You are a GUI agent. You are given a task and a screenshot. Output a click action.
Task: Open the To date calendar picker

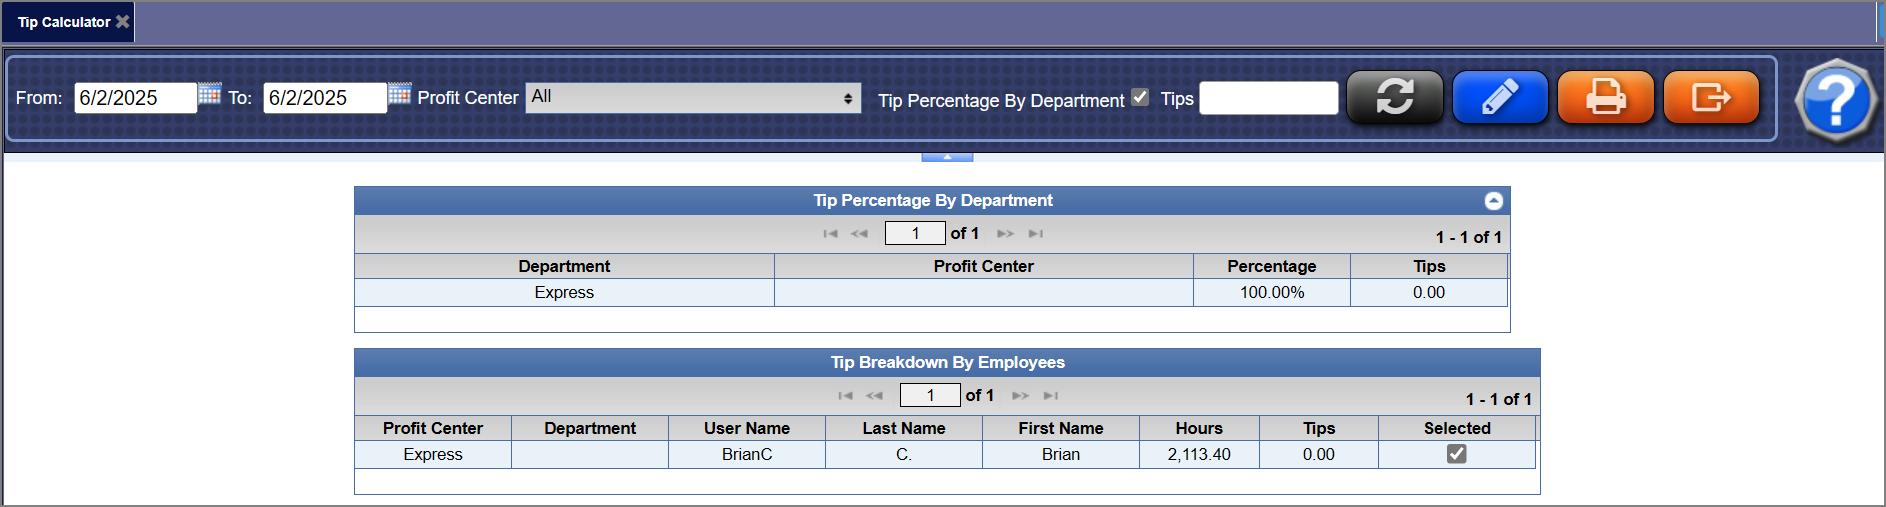399,94
